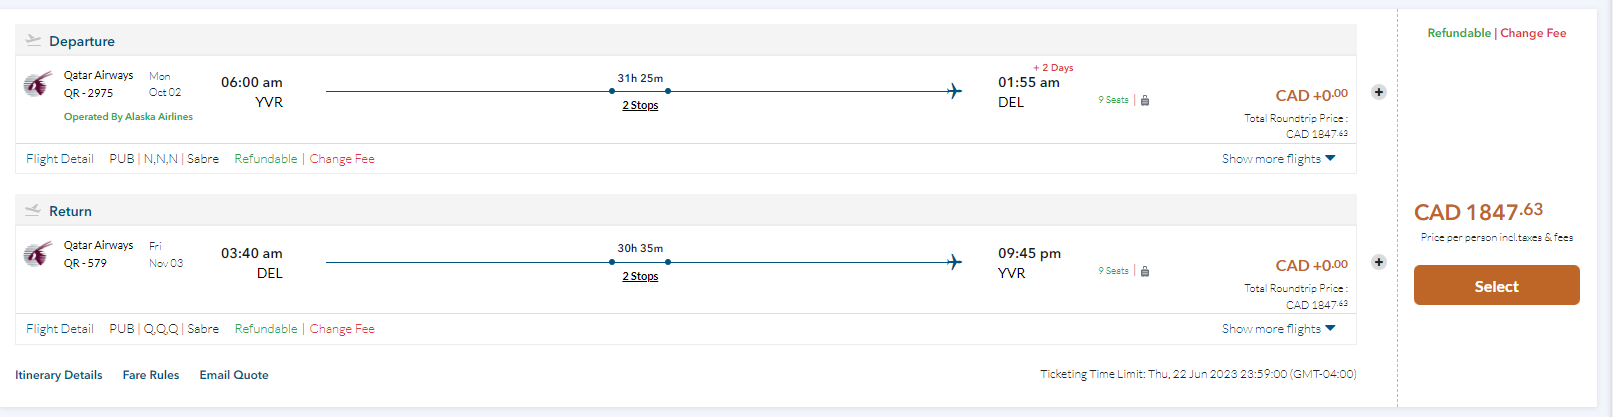Screen dimensions: 1613x417
Task: Click the baggage icon on departure flight
Action: [1145, 101]
